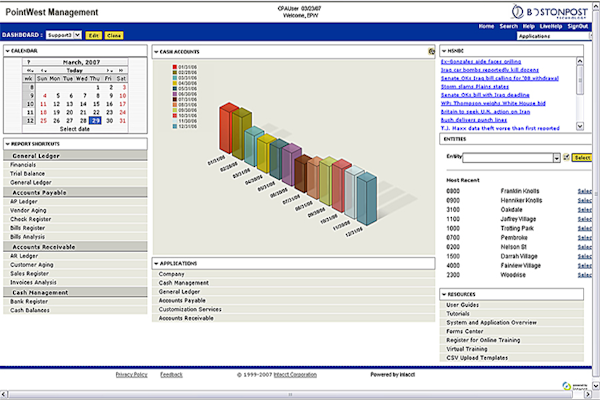Click the news panel scrollbar up arrow
The image size is (600, 400).
coord(580,61)
